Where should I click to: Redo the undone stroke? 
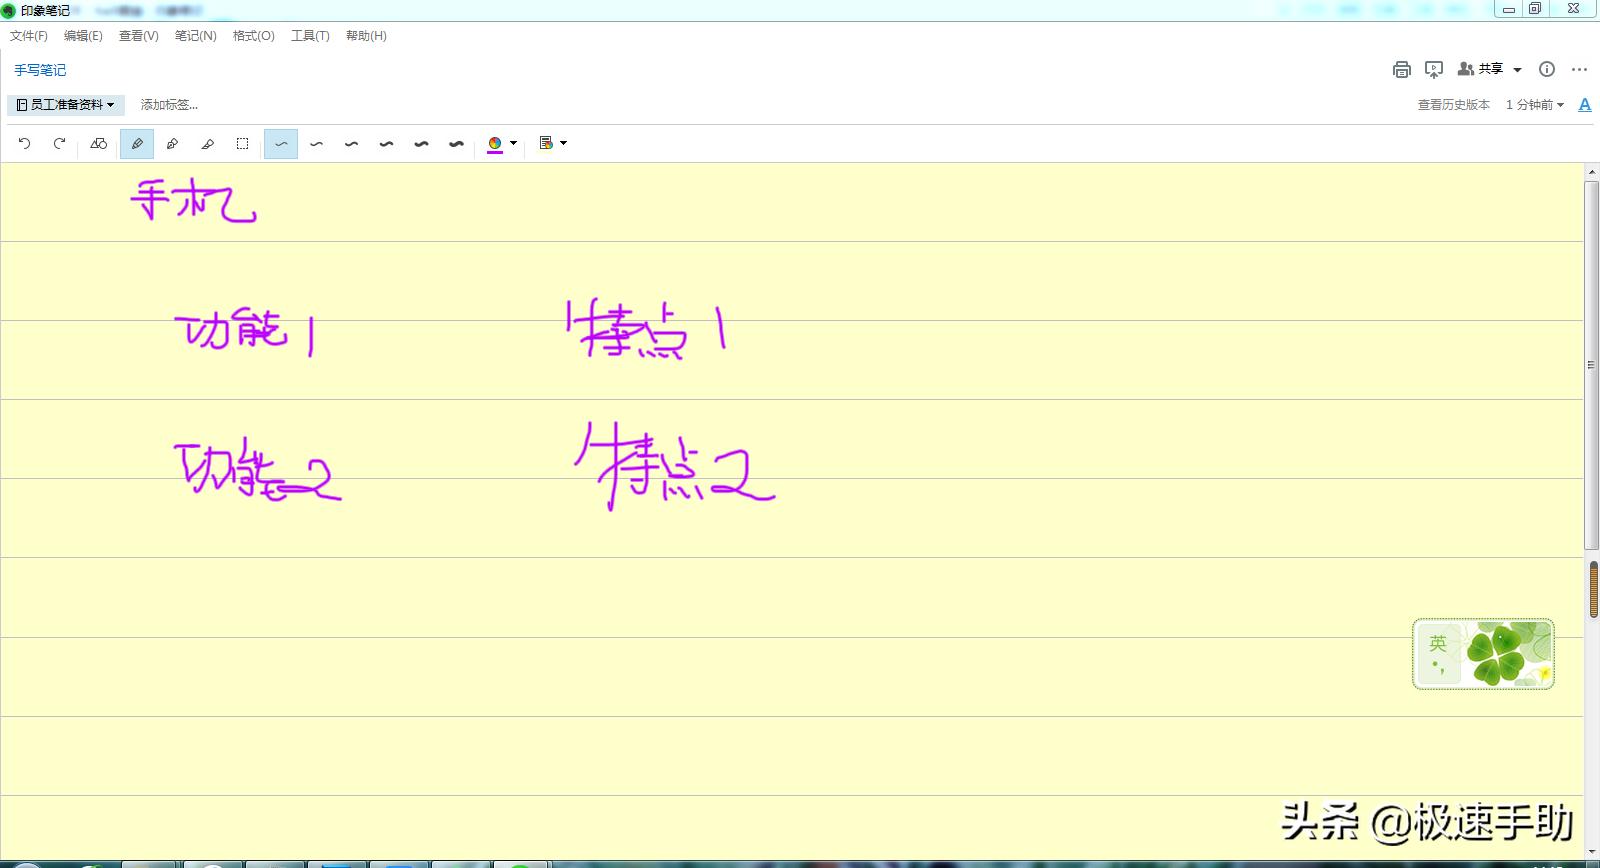click(60, 144)
